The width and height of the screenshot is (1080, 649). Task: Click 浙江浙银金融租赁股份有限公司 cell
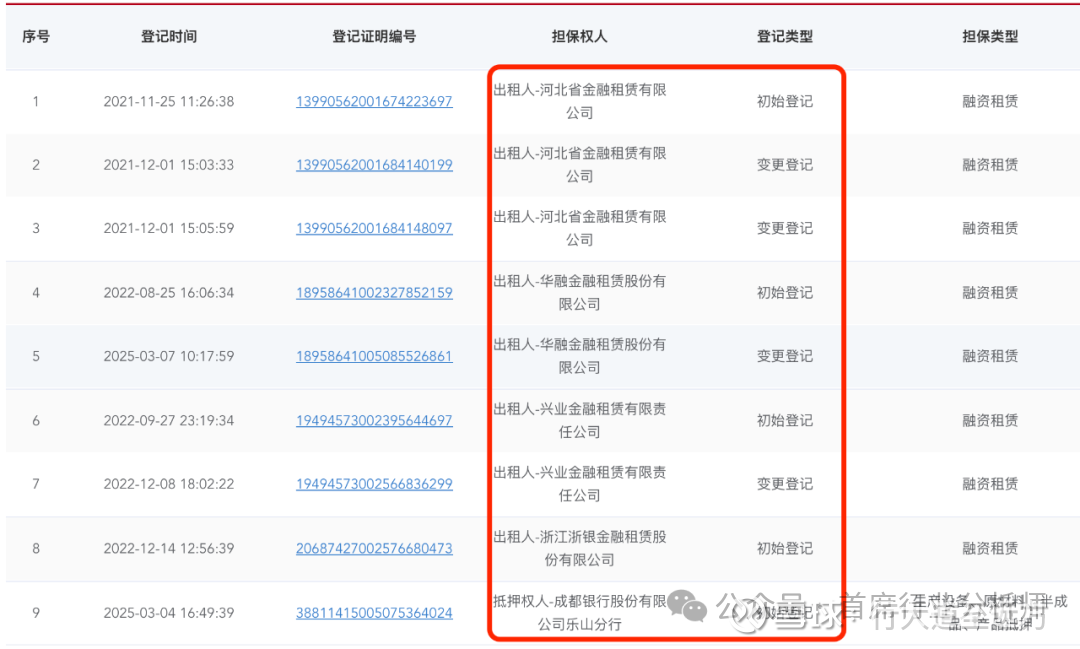[579, 548]
